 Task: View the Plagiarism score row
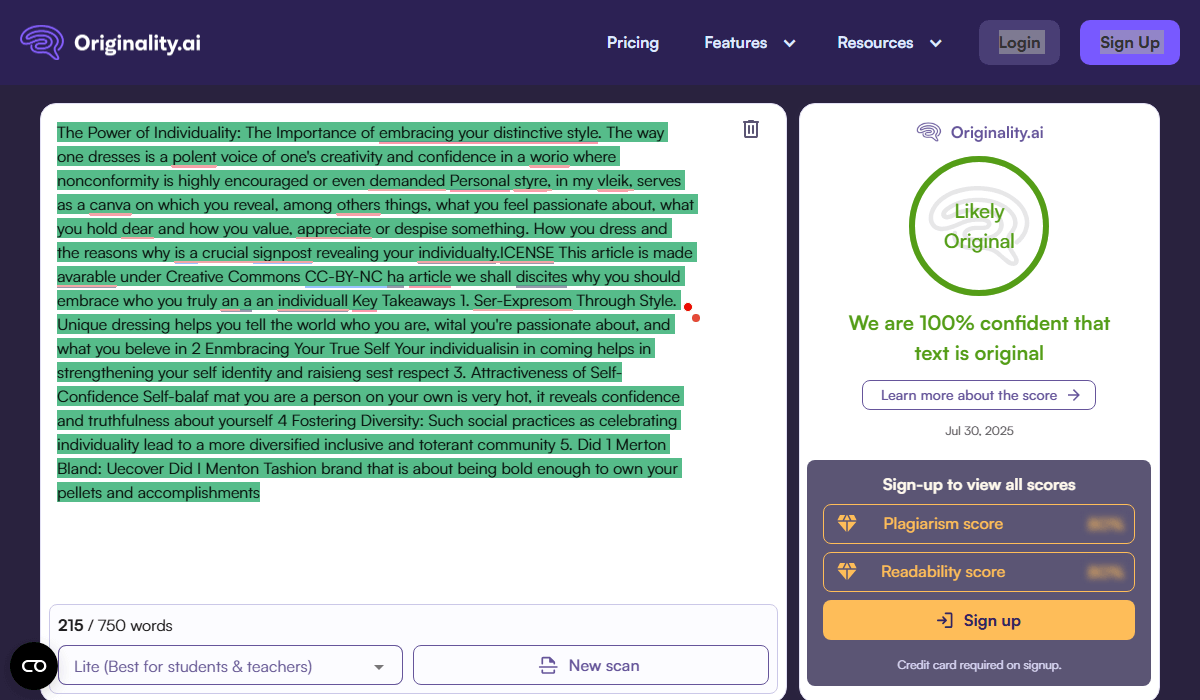coord(979,523)
